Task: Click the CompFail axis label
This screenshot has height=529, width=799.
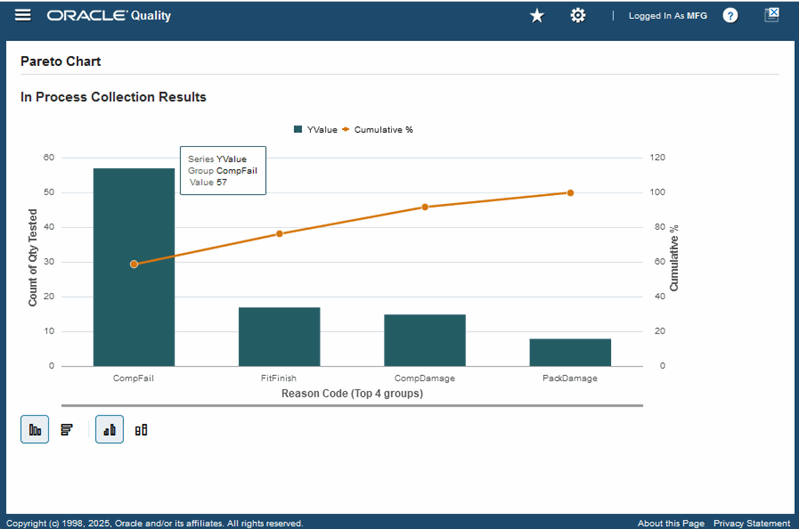Action: click(134, 378)
